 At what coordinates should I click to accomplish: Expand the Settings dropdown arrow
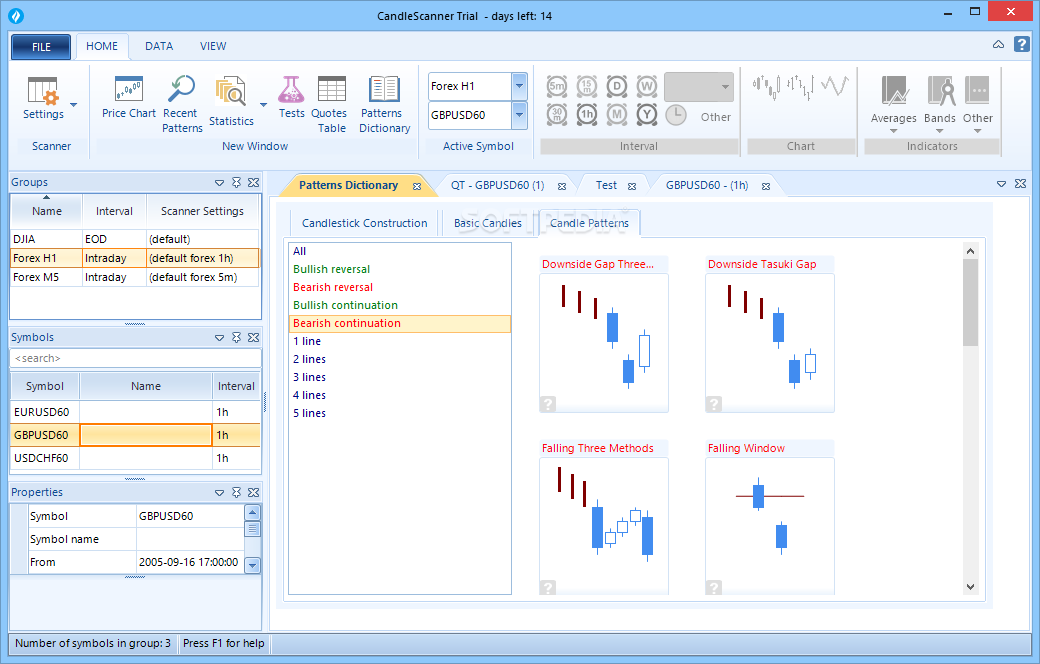(74, 105)
